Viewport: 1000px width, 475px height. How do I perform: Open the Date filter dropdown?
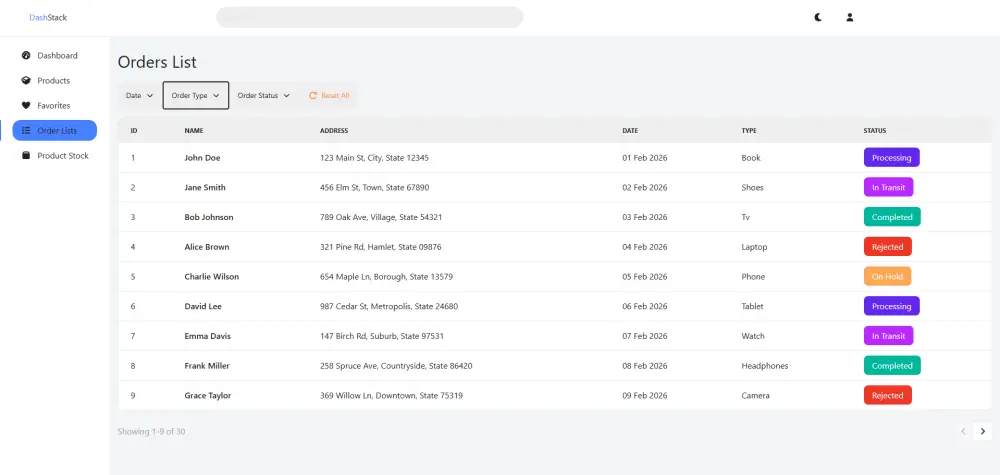point(140,96)
